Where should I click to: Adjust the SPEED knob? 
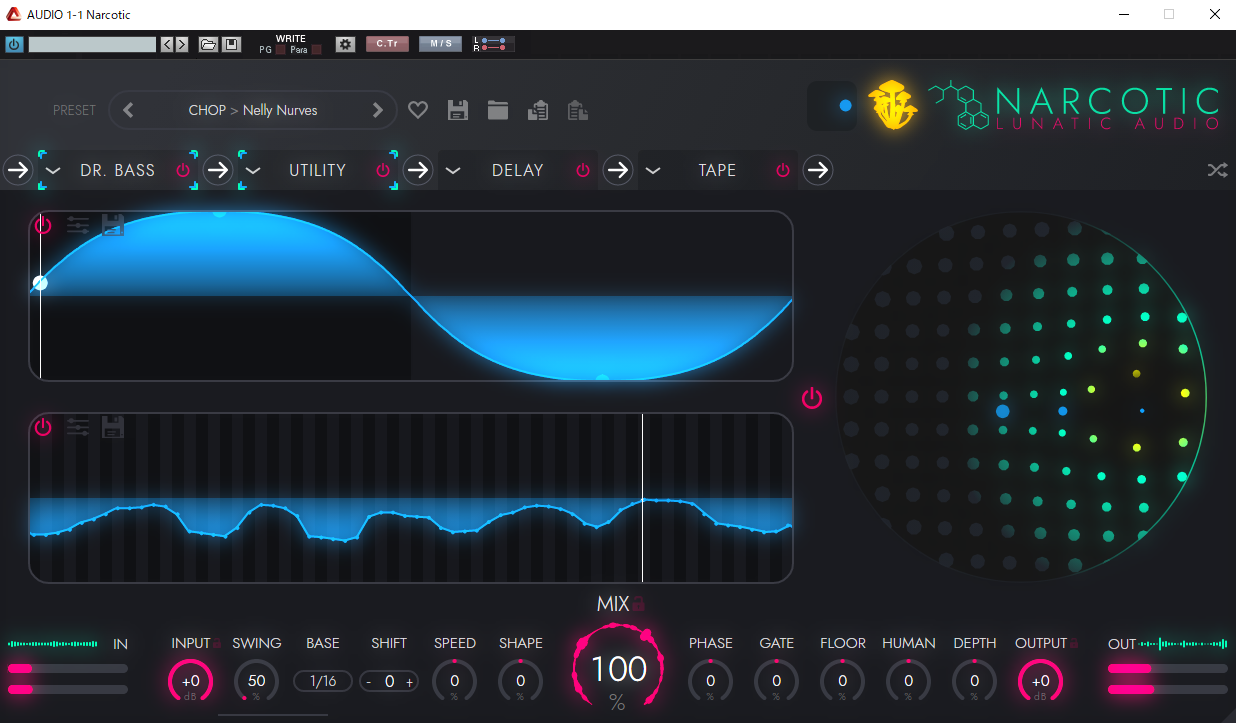point(454,681)
